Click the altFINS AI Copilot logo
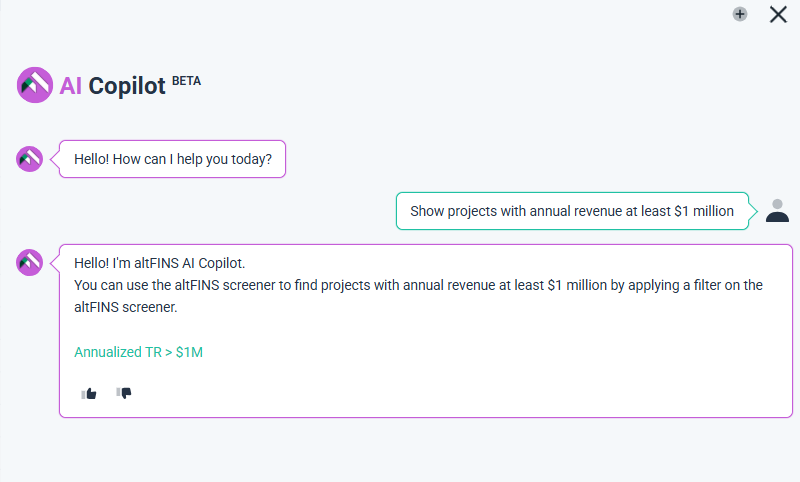Image resolution: width=800 pixels, height=482 pixels. pyautogui.click(x=34, y=85)
